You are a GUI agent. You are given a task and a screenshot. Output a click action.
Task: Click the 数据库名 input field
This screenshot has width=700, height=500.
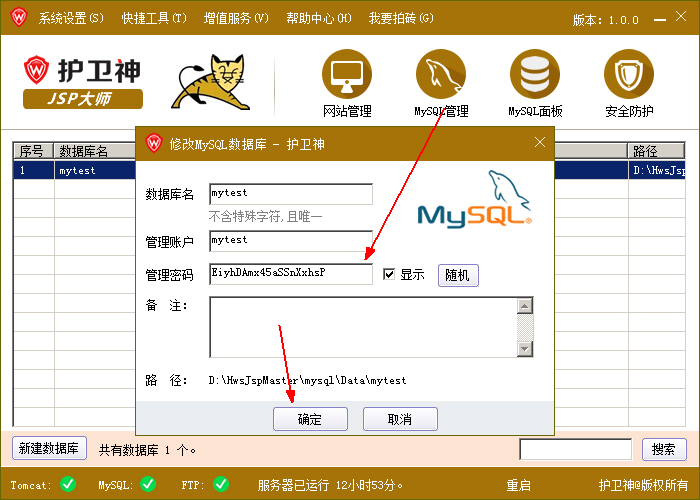291,194
